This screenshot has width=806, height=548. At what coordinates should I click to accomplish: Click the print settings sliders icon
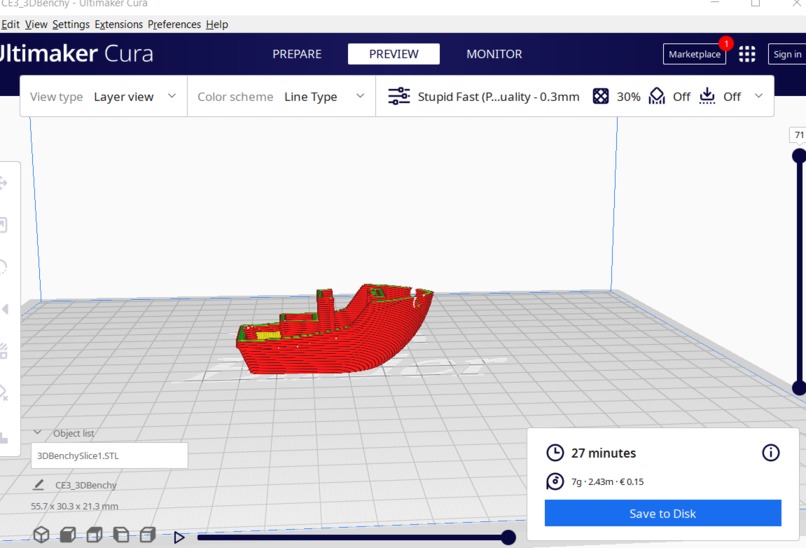pyautogui.click(x=399, y=96)
